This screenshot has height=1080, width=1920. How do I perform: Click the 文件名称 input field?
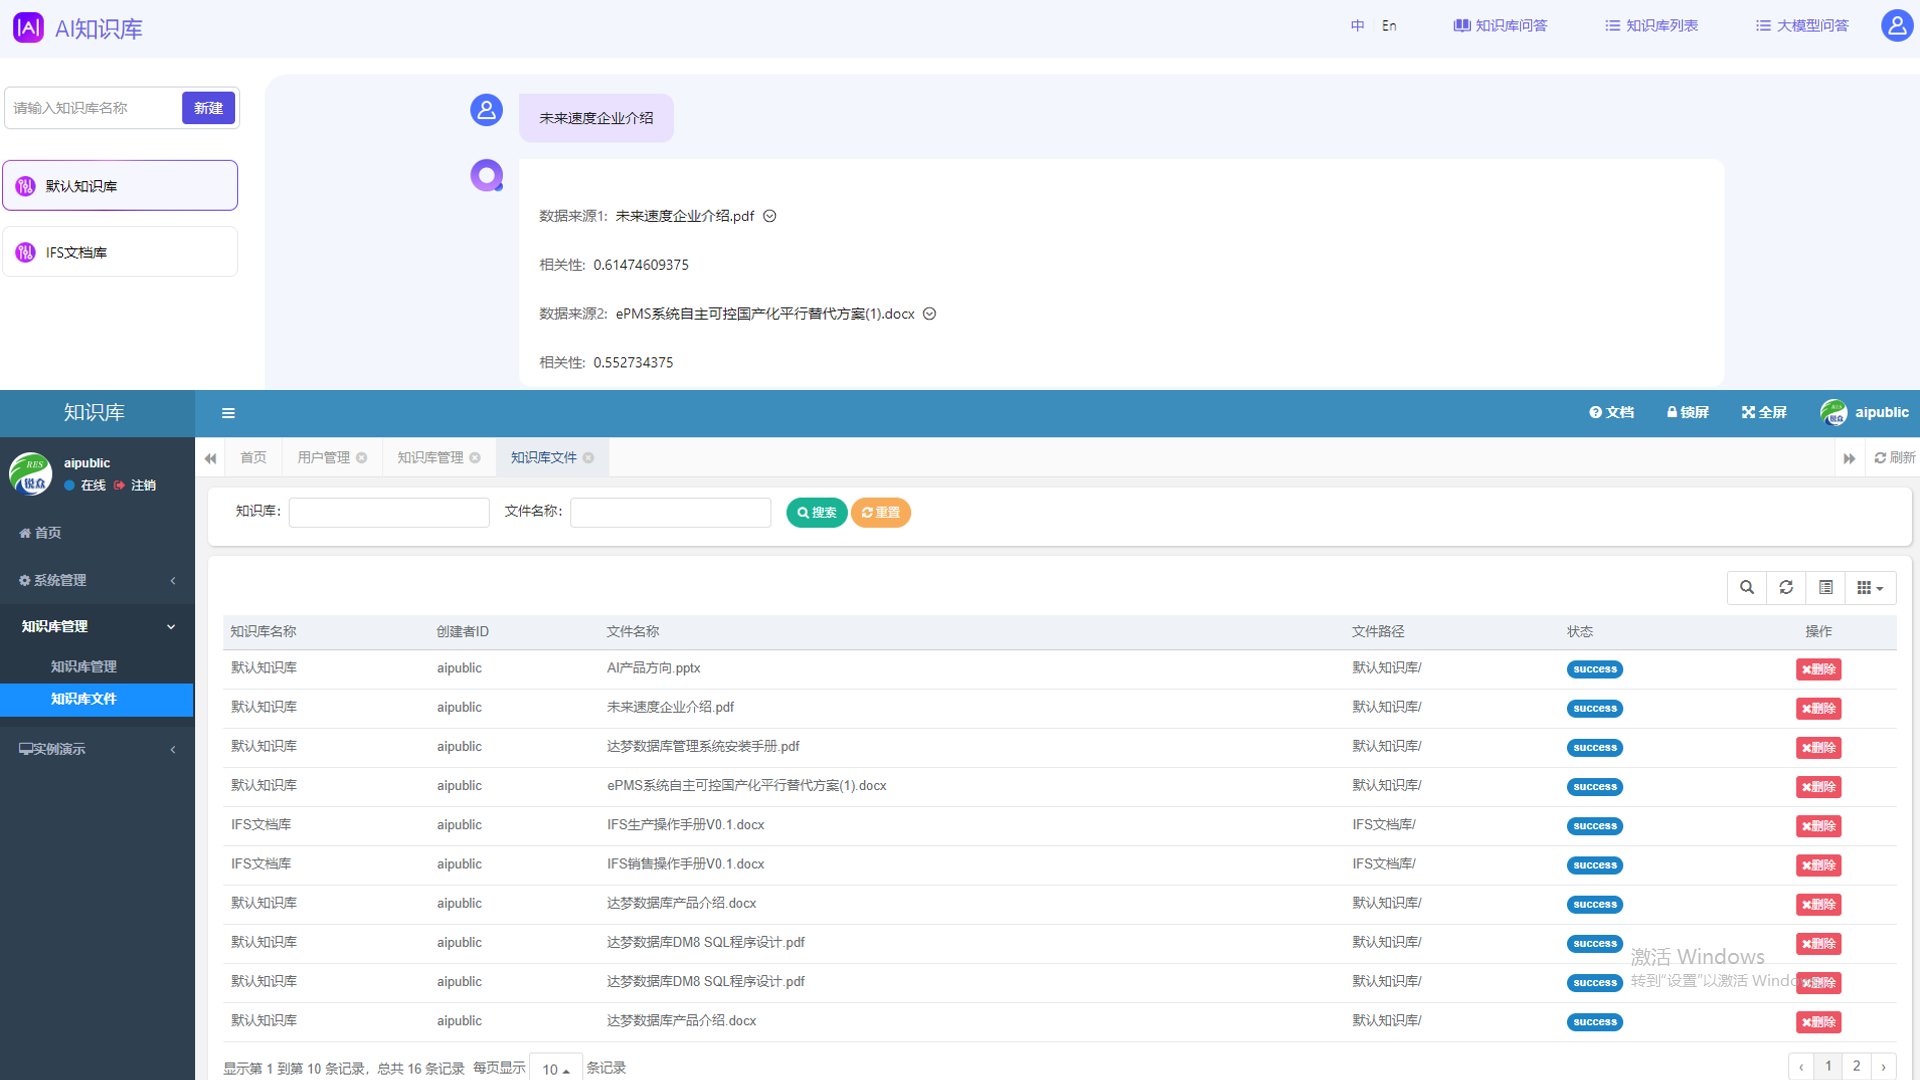coord(670,513)
